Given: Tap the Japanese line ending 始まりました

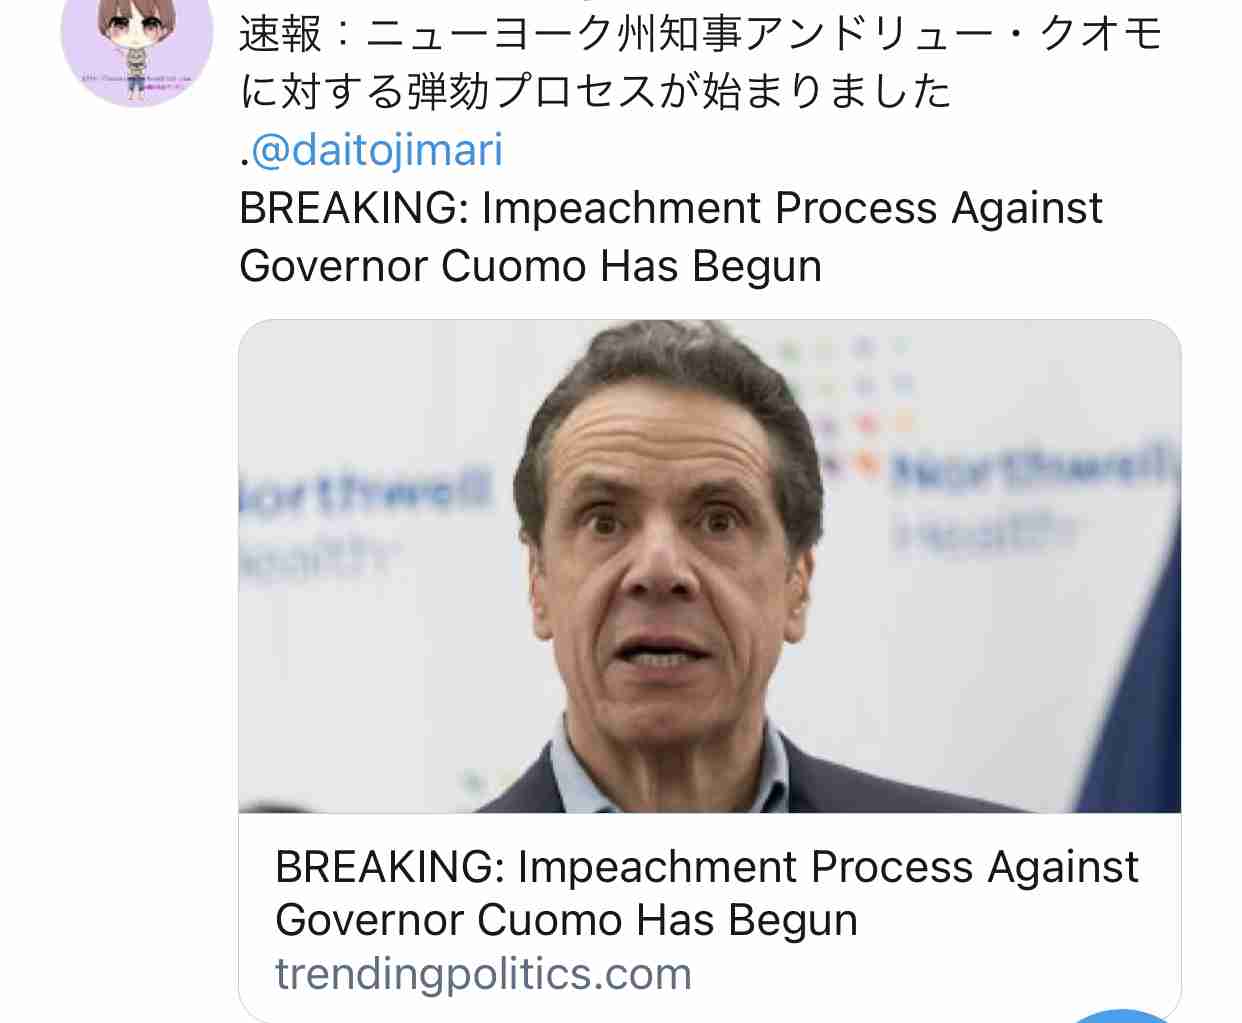Looking at the screenshot, I should [x=595, y=91].
